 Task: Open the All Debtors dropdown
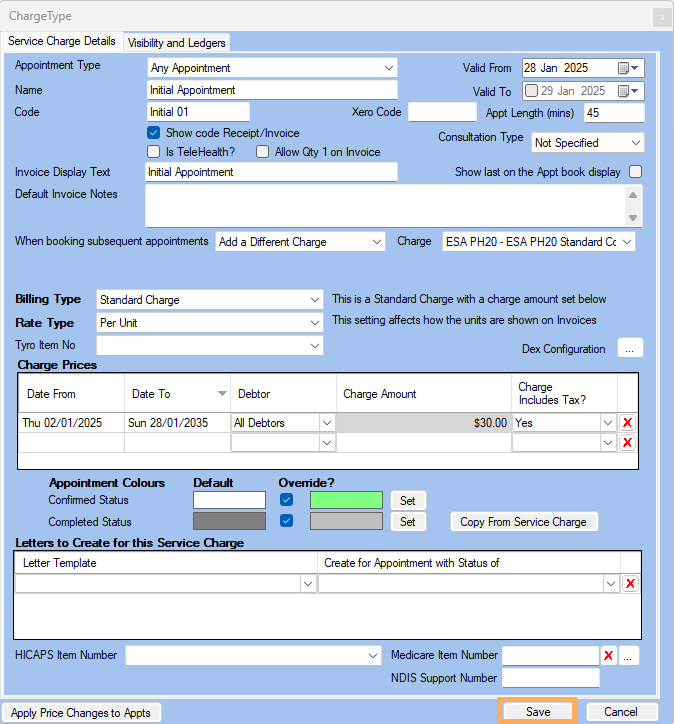pos(327,422)
